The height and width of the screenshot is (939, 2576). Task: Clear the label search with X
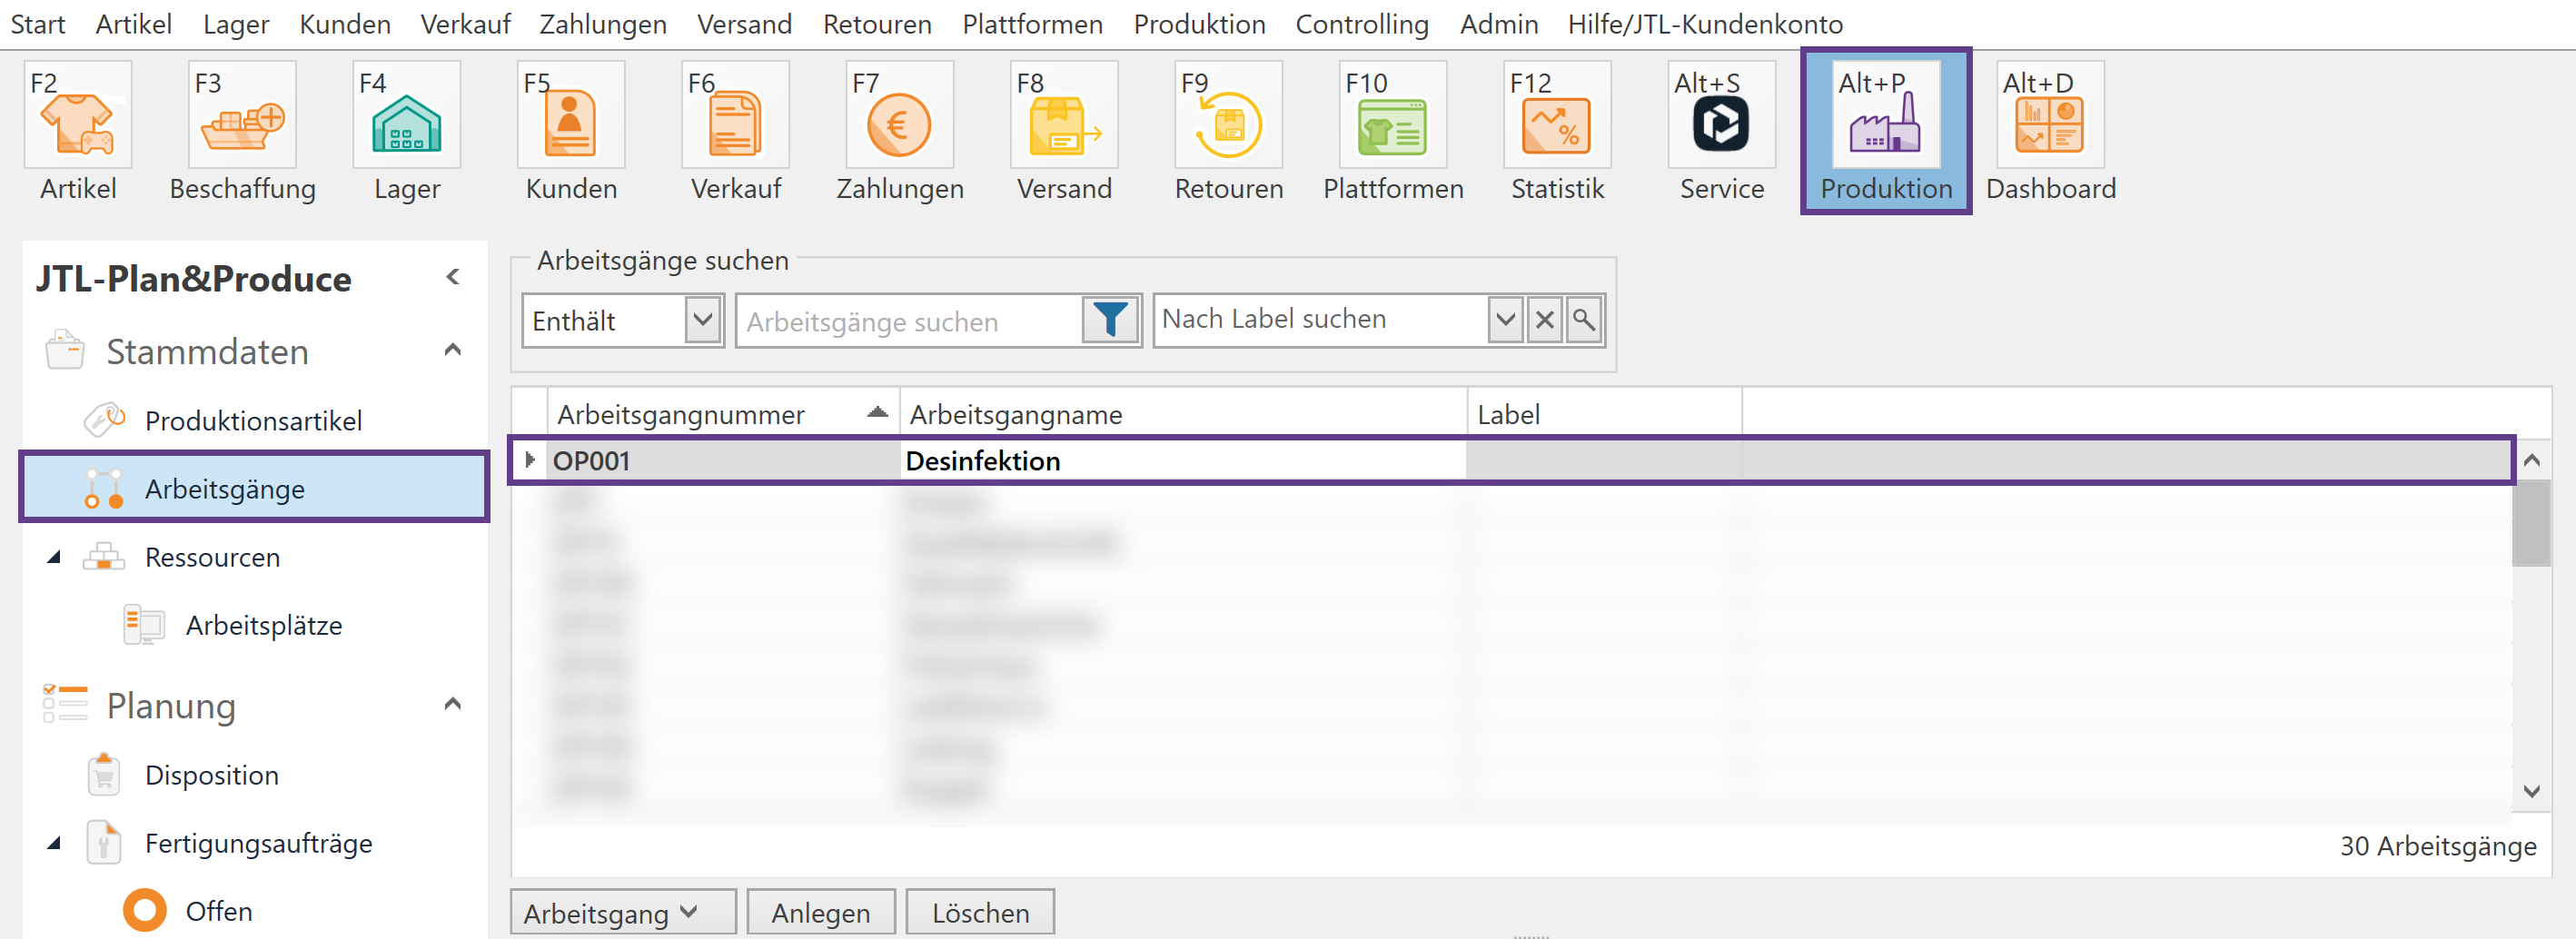tap(1544, 321)
